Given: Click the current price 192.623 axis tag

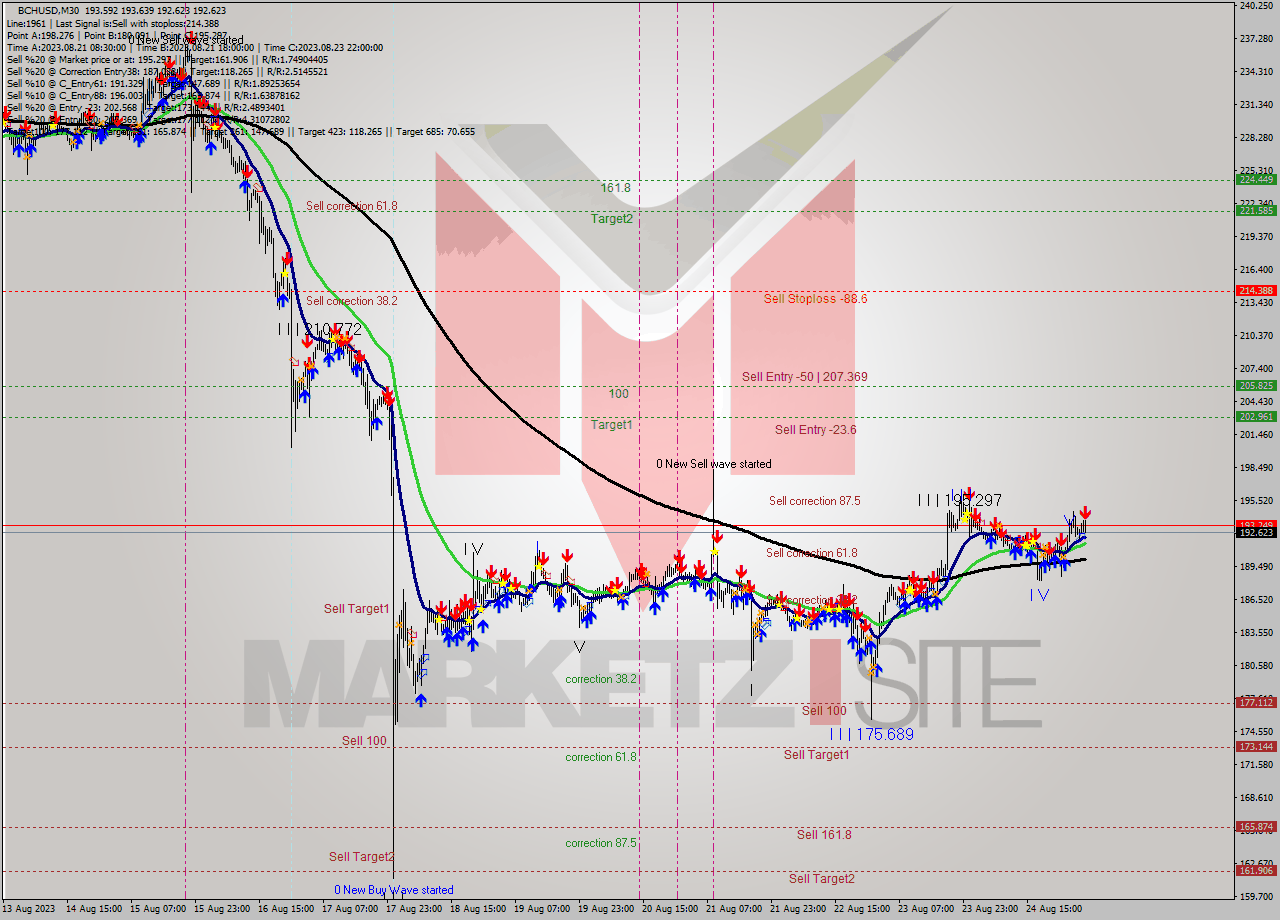Looking at the screenshot, I should pos(1255,533).
